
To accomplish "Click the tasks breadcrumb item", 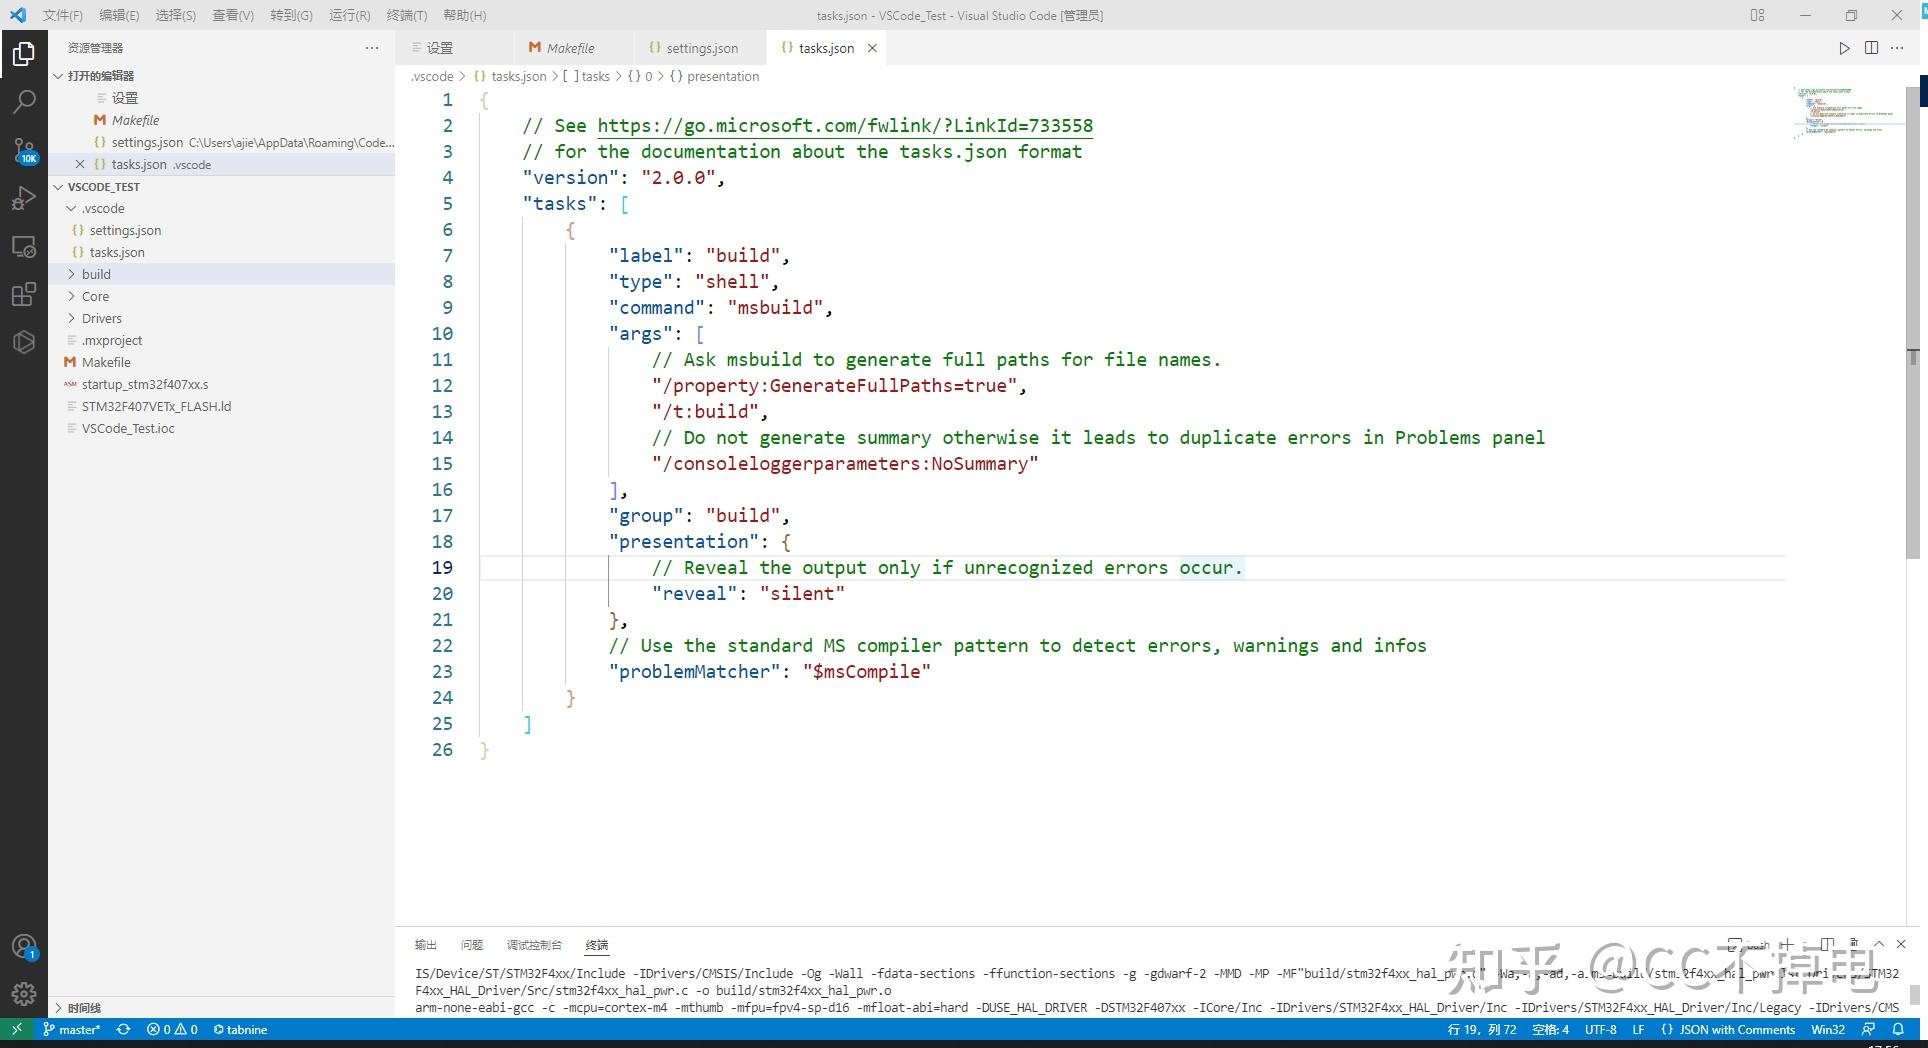I will [x=586, y=76].
